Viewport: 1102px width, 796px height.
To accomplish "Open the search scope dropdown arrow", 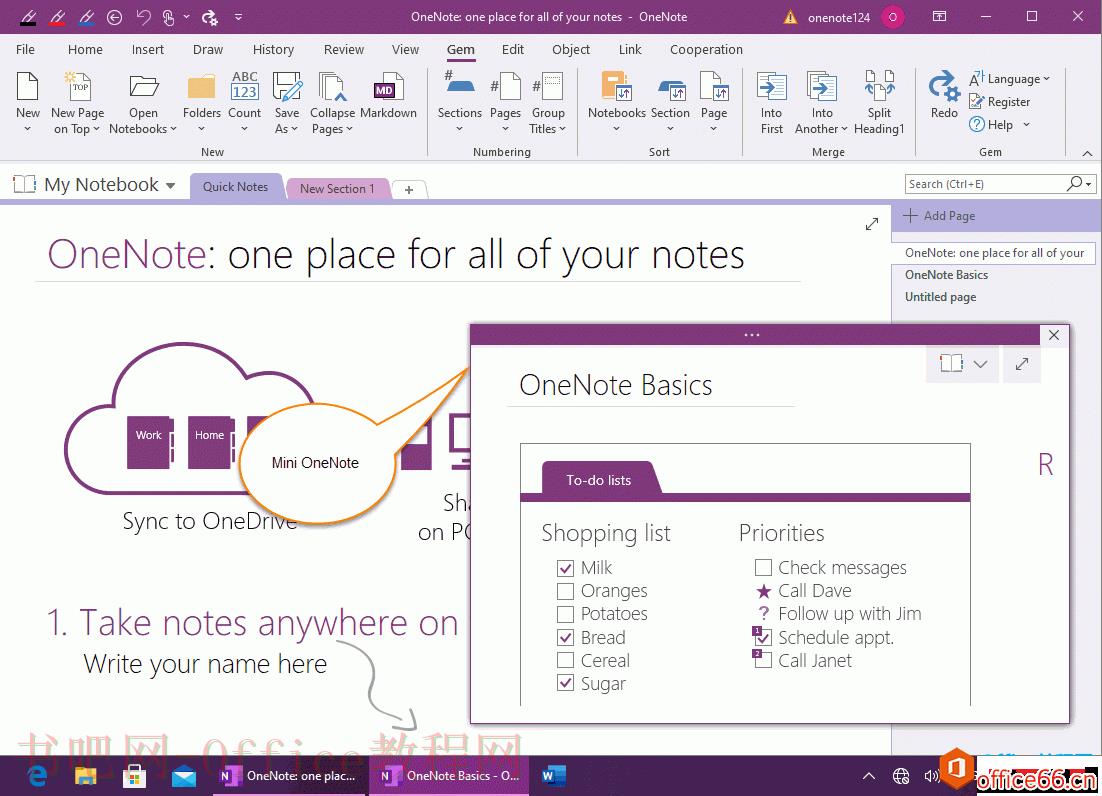I will point(1089,184).
